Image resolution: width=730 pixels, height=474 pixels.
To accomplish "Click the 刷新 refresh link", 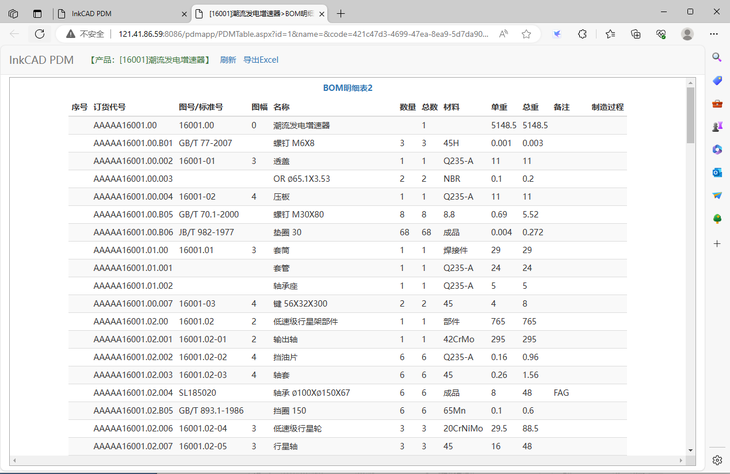I will [x=228, y=60].
